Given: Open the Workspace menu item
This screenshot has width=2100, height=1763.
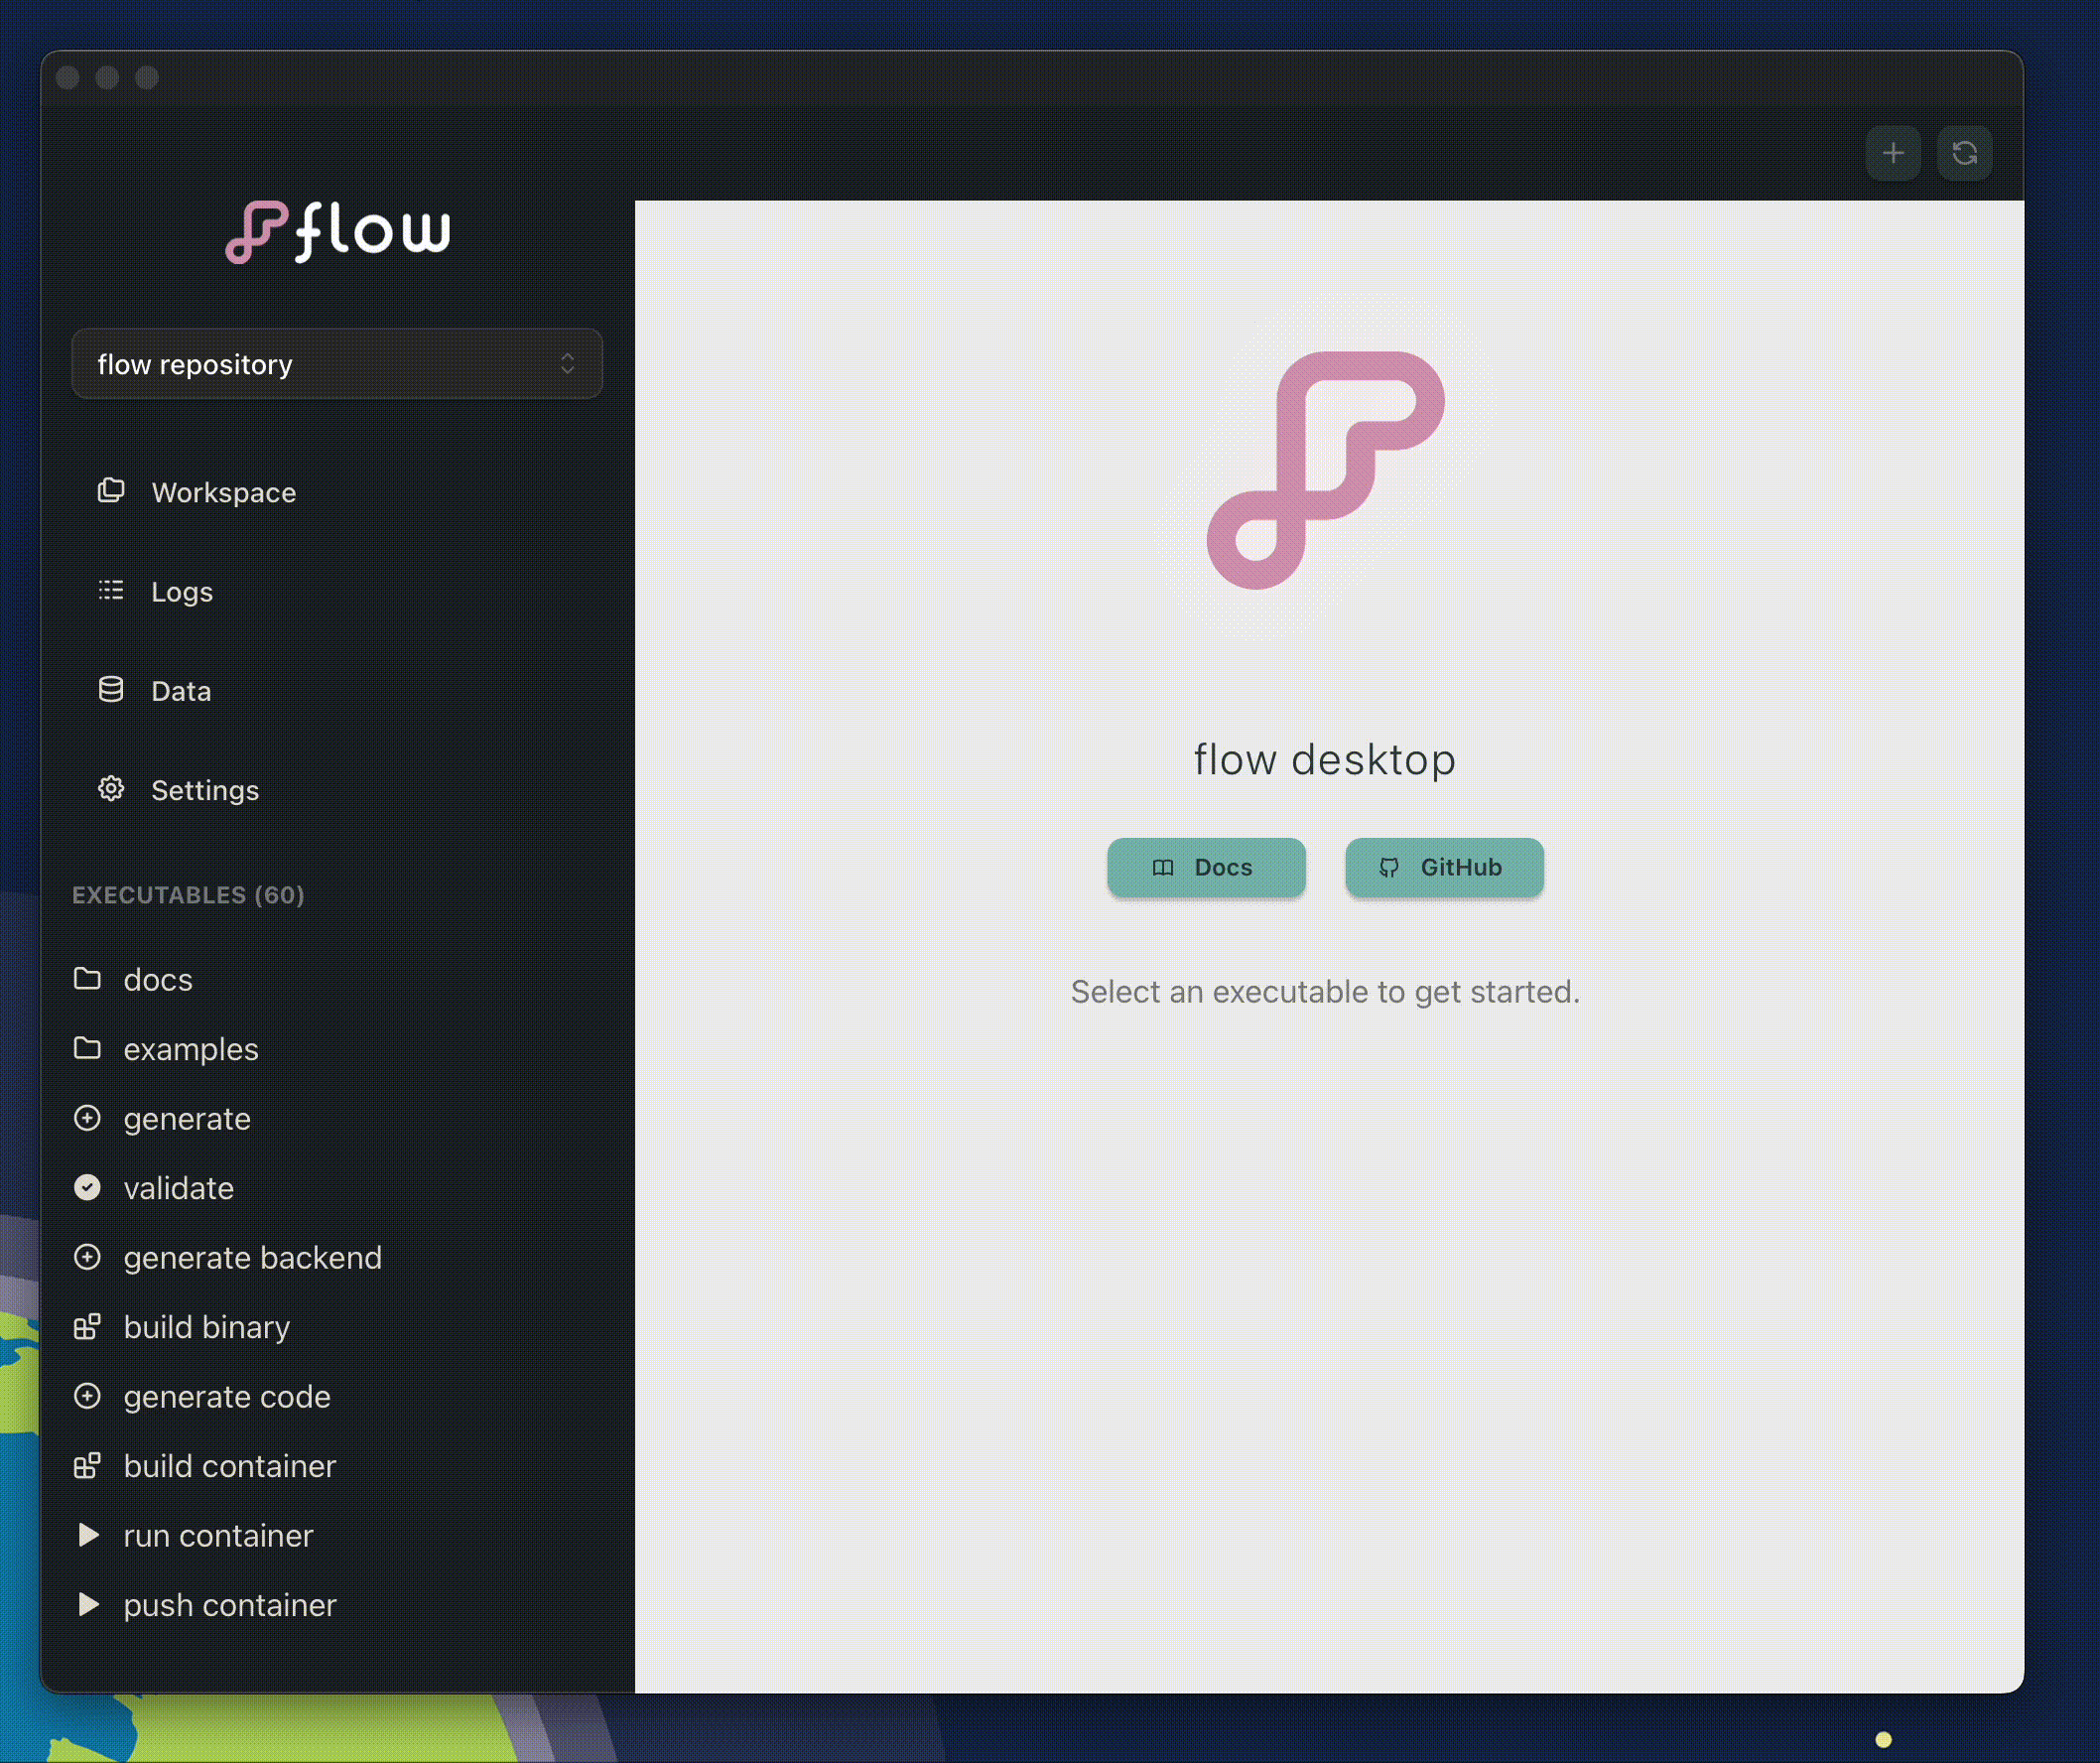Looking at the screenshot, I should click(337, 492).
